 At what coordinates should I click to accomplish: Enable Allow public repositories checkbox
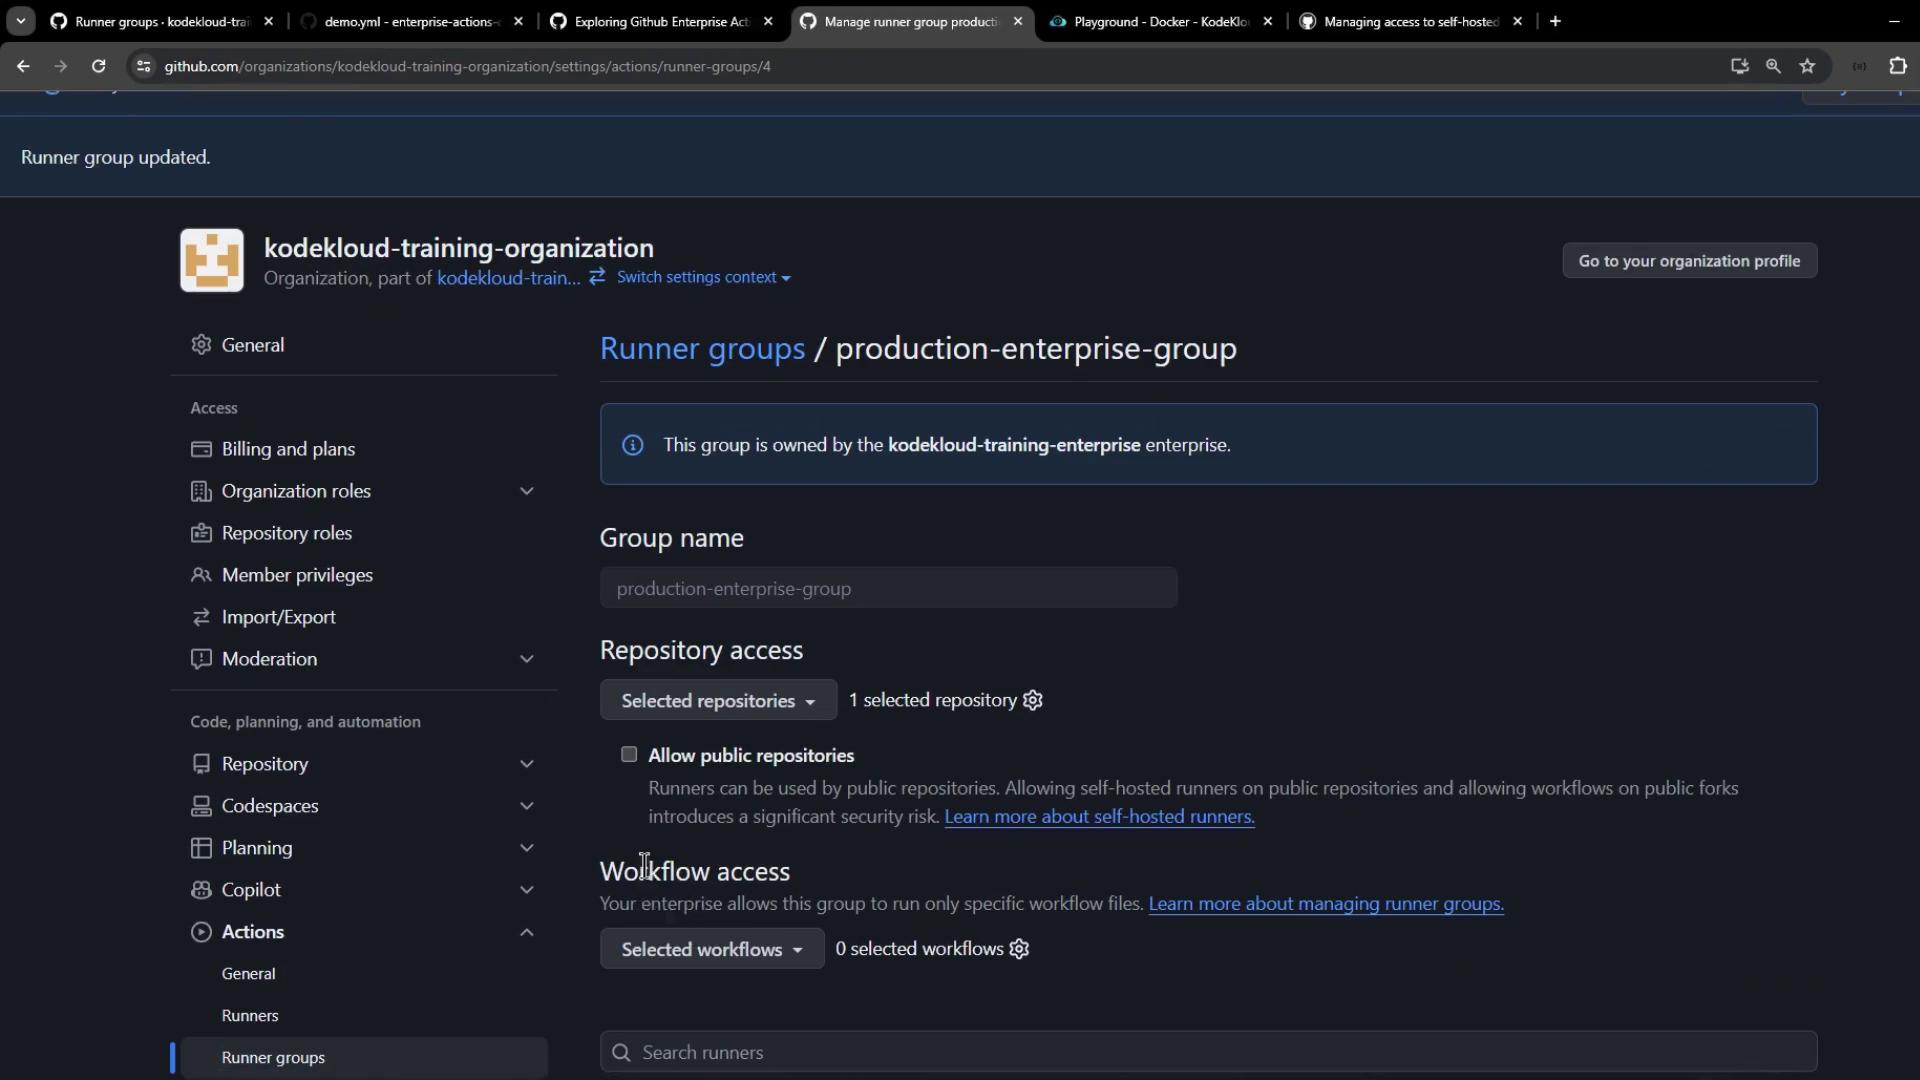click(x=629, y=755)
